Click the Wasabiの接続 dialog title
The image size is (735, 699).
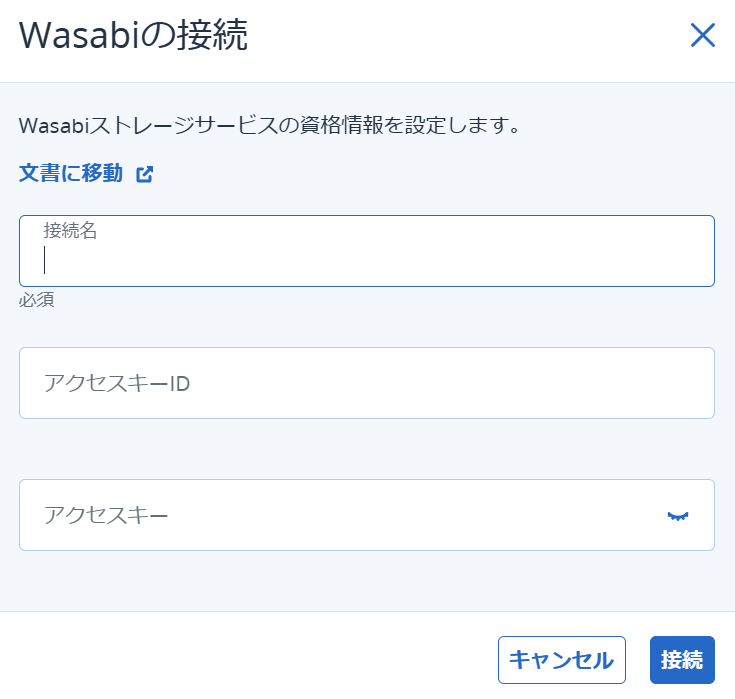click(133, 35)
